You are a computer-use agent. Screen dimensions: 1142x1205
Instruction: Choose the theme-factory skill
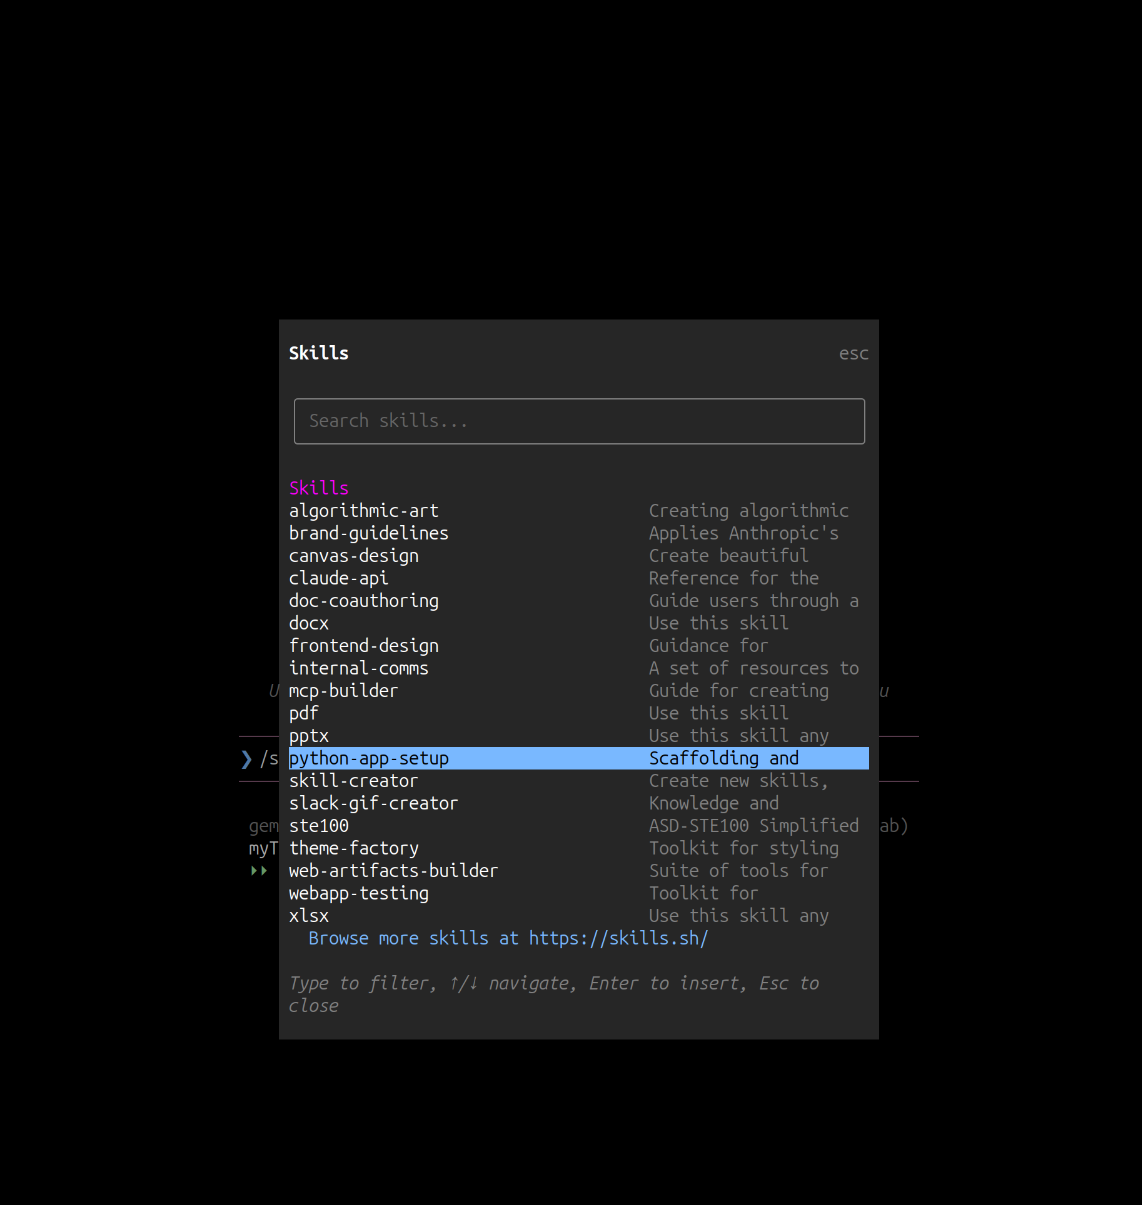coord(579,848)
